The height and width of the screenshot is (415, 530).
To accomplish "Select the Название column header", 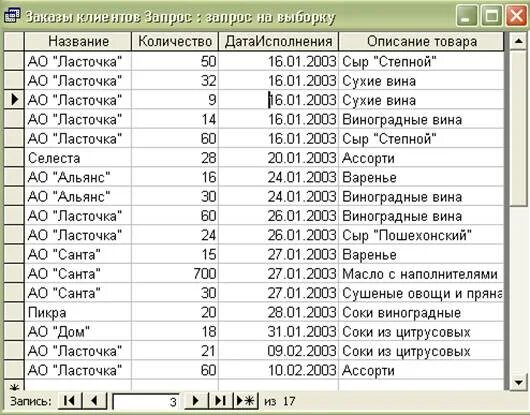I will pyautogui.click(x=78, y=42).
